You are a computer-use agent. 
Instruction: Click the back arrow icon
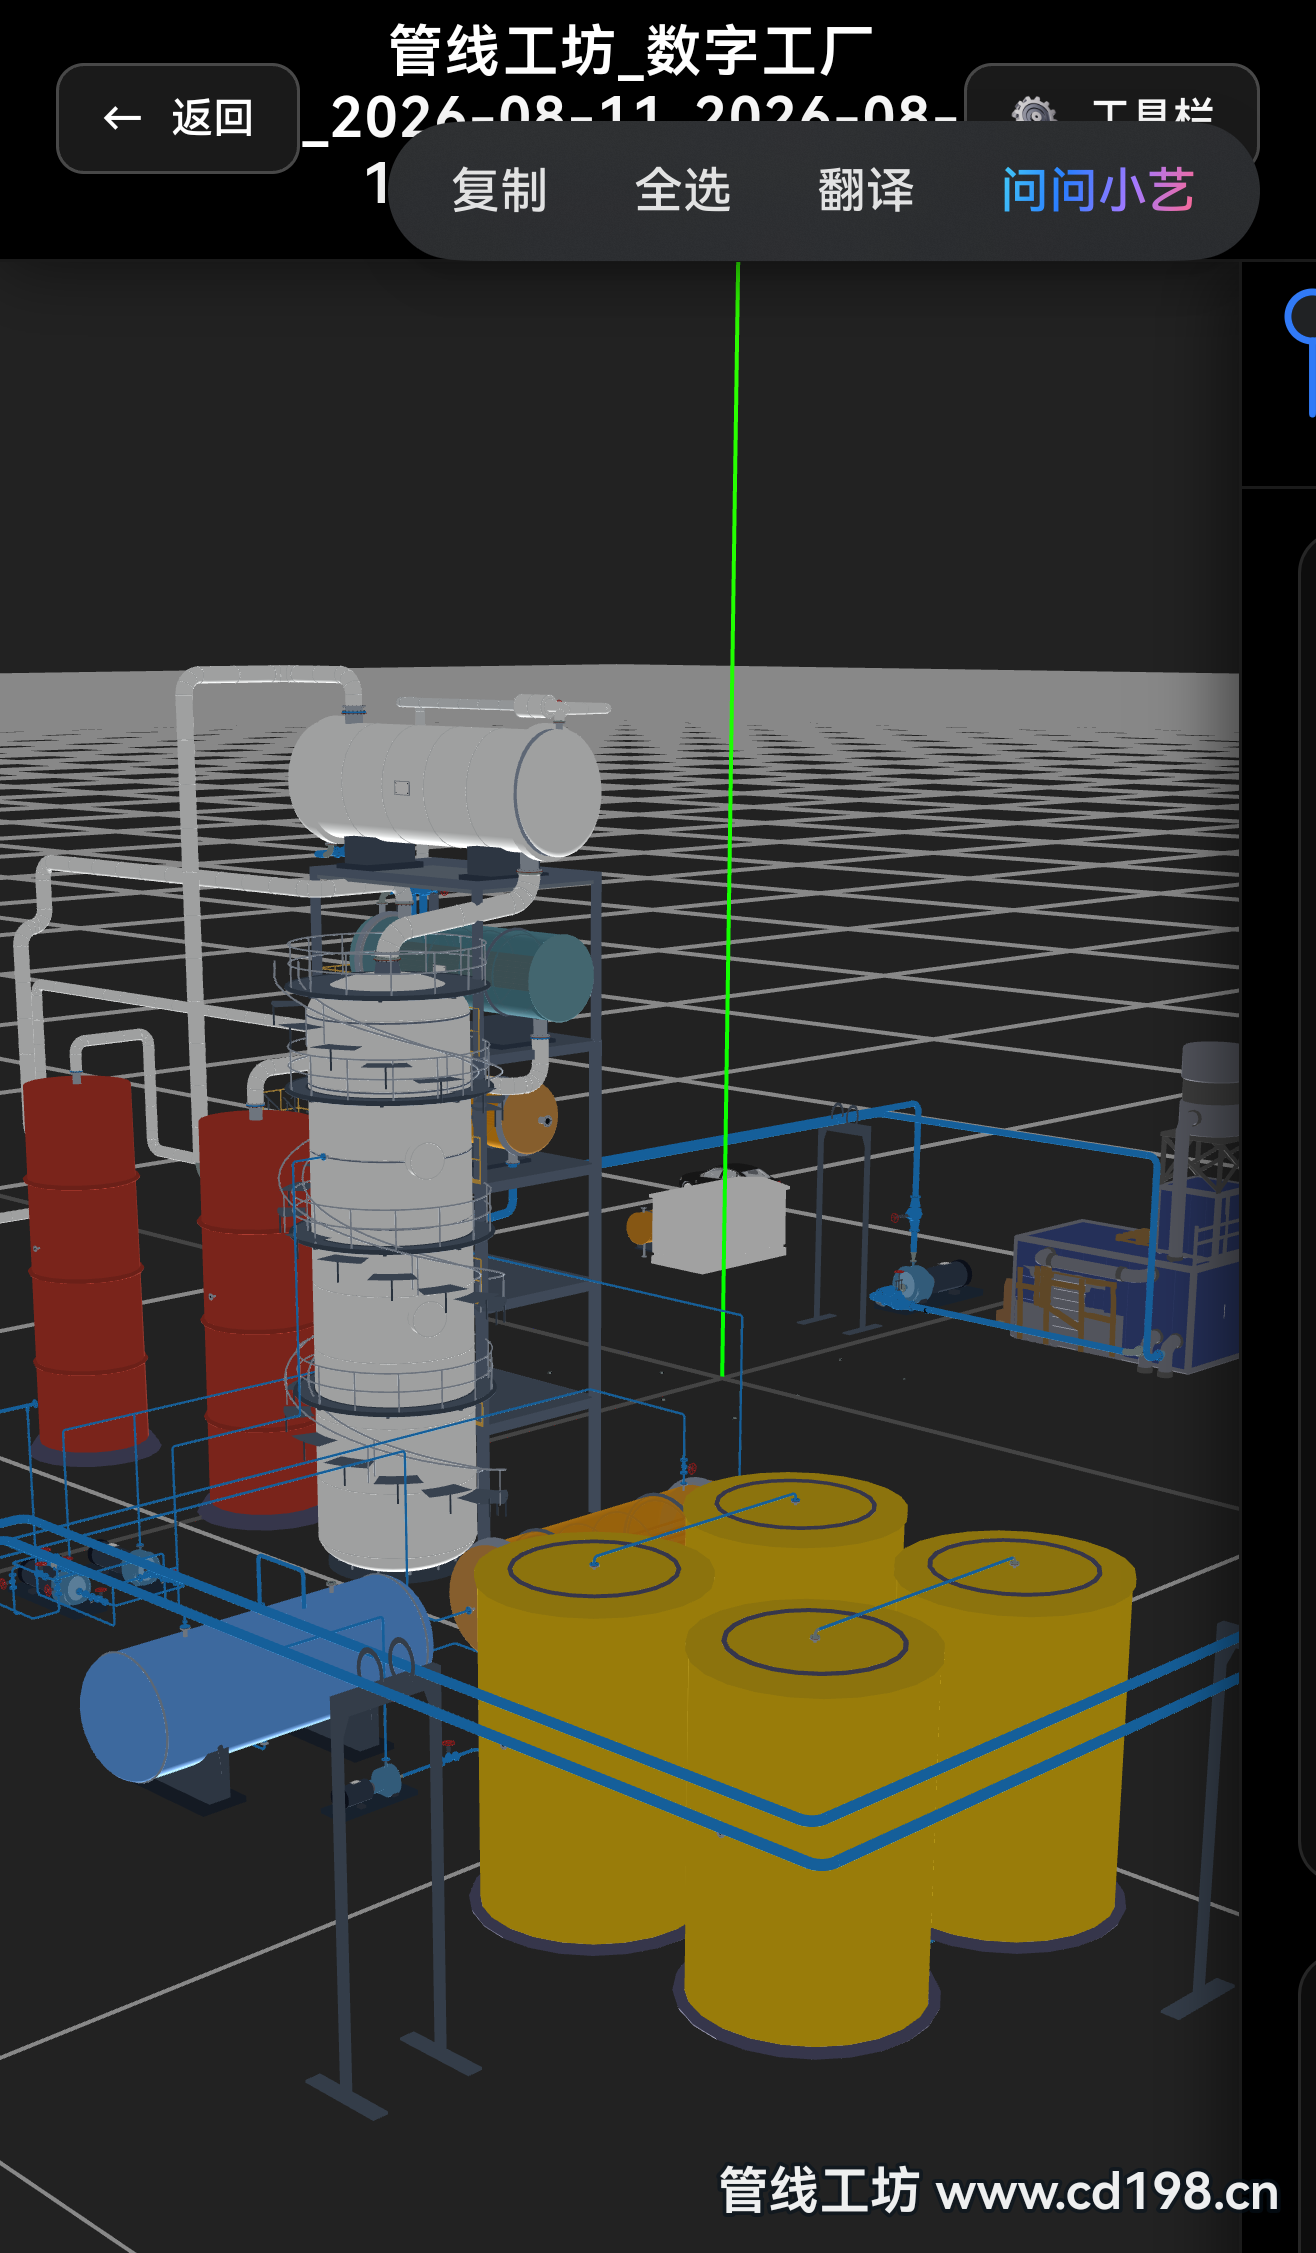point(122,118)
